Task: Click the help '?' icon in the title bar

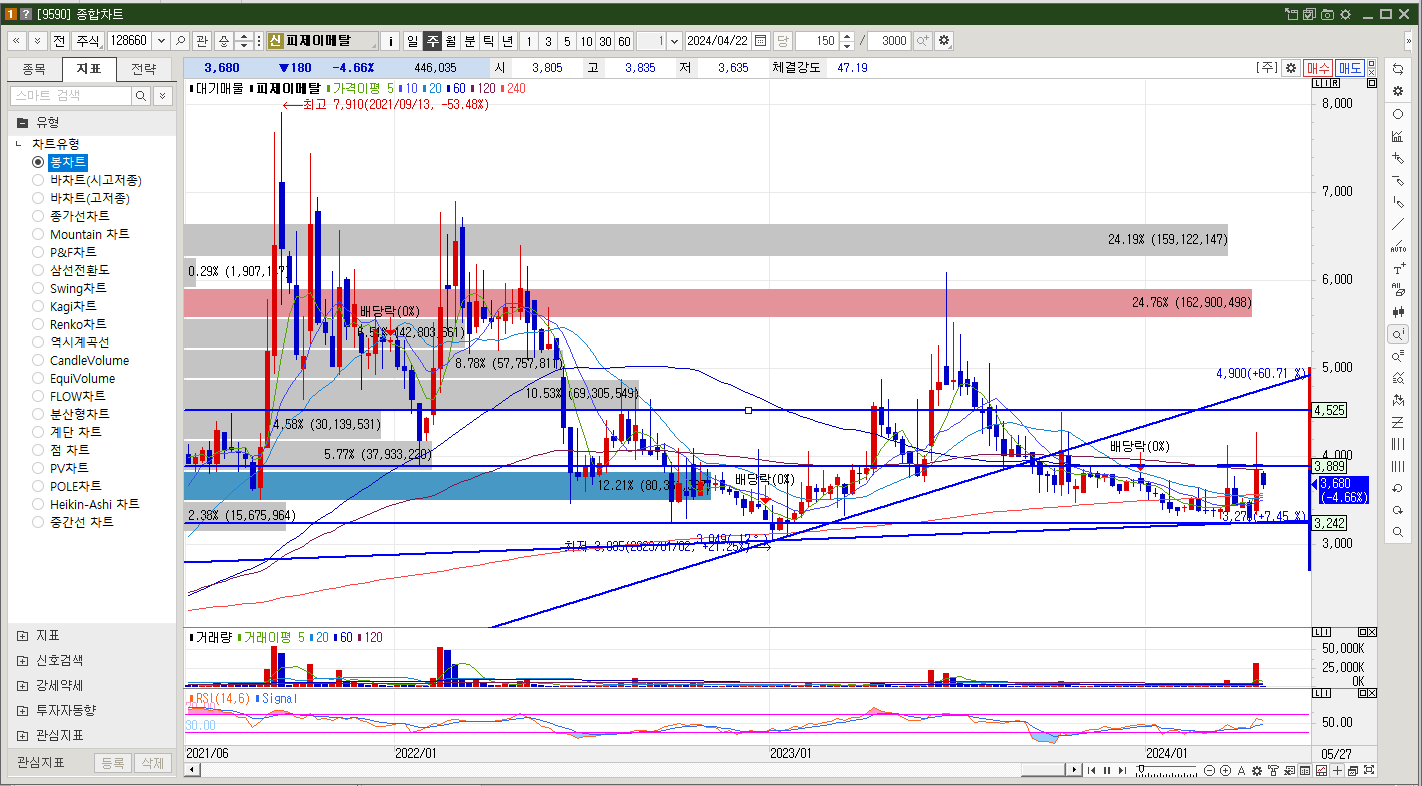Action: tap(25, 14)
